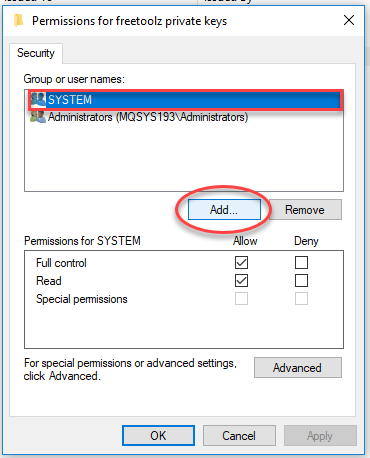Toggle Deny checkbox for Full control
The width and height of the screenshot is (370, 458).
click(301, 263)
